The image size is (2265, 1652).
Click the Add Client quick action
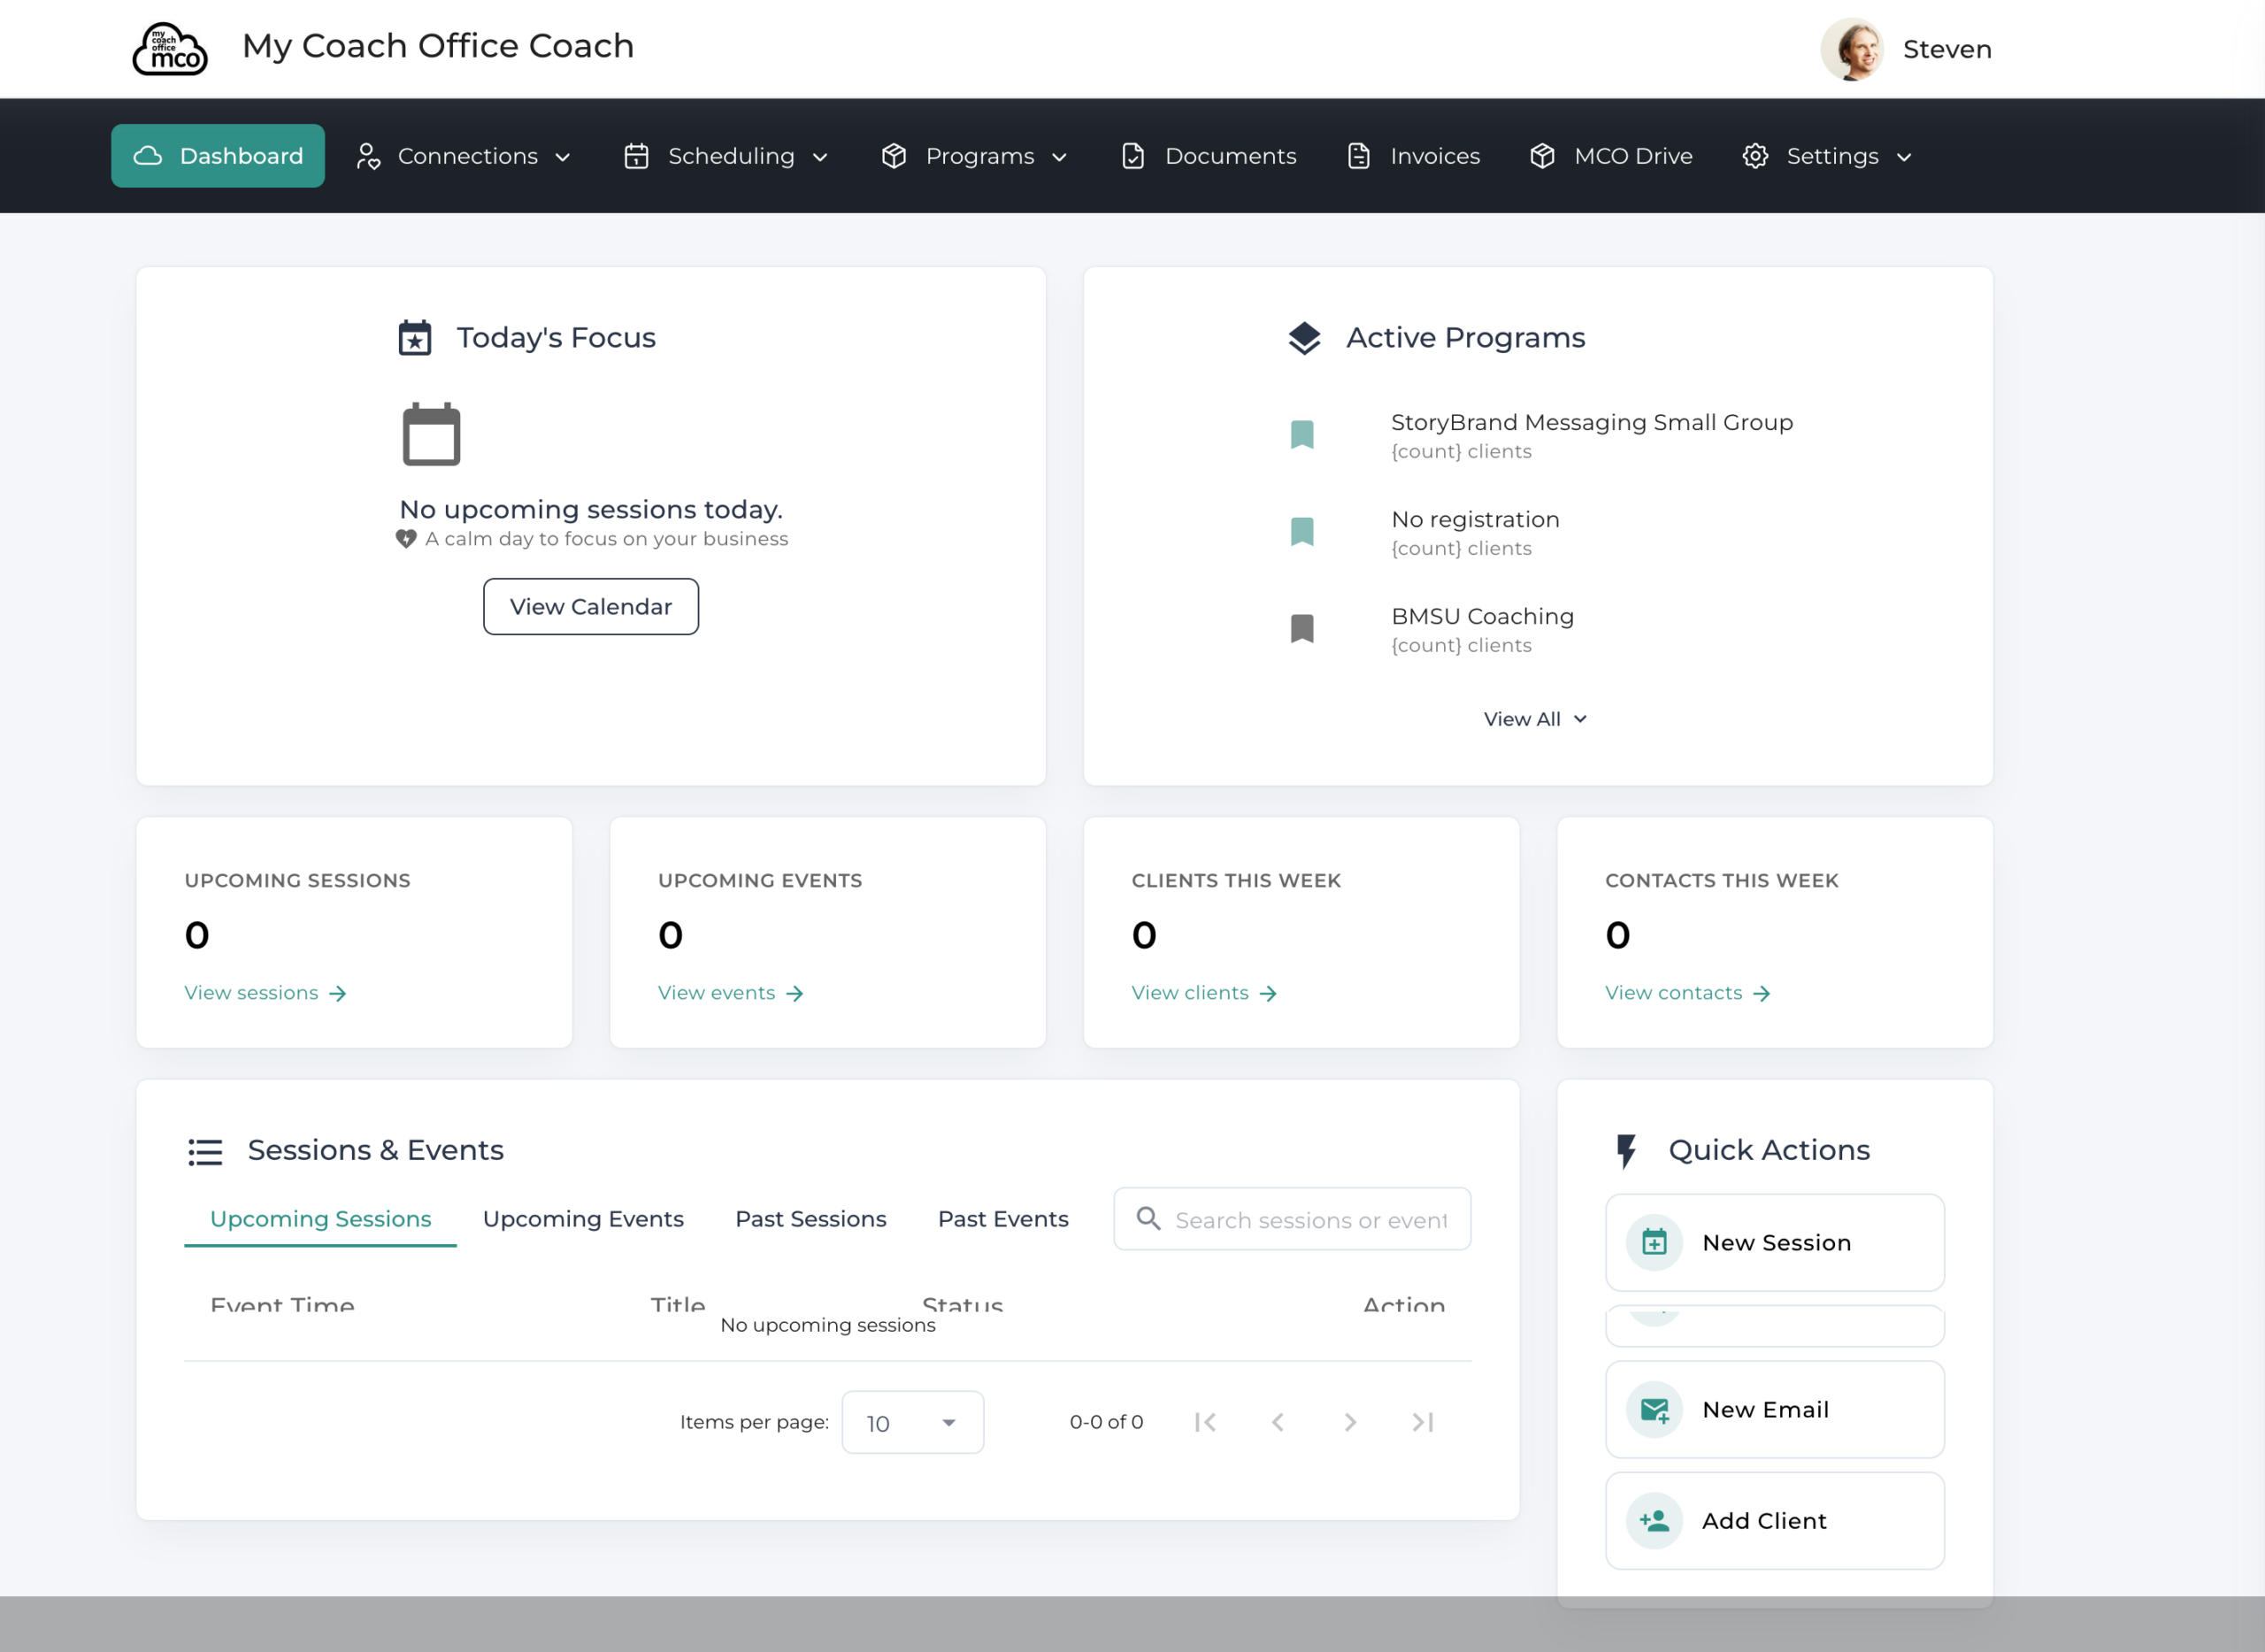coord(1774,1520)
